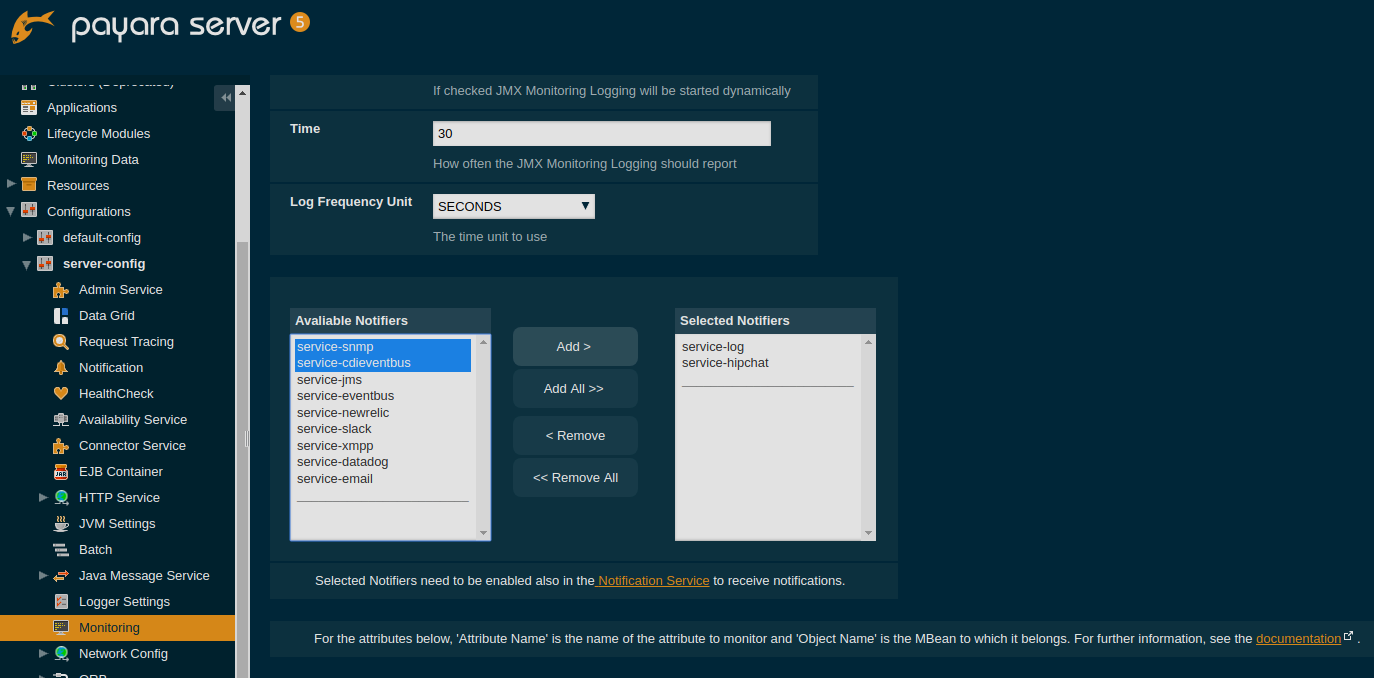This screenshot has width=1374, height=678.
Task: Click the Data Grid icon
Action: point(61,316)
